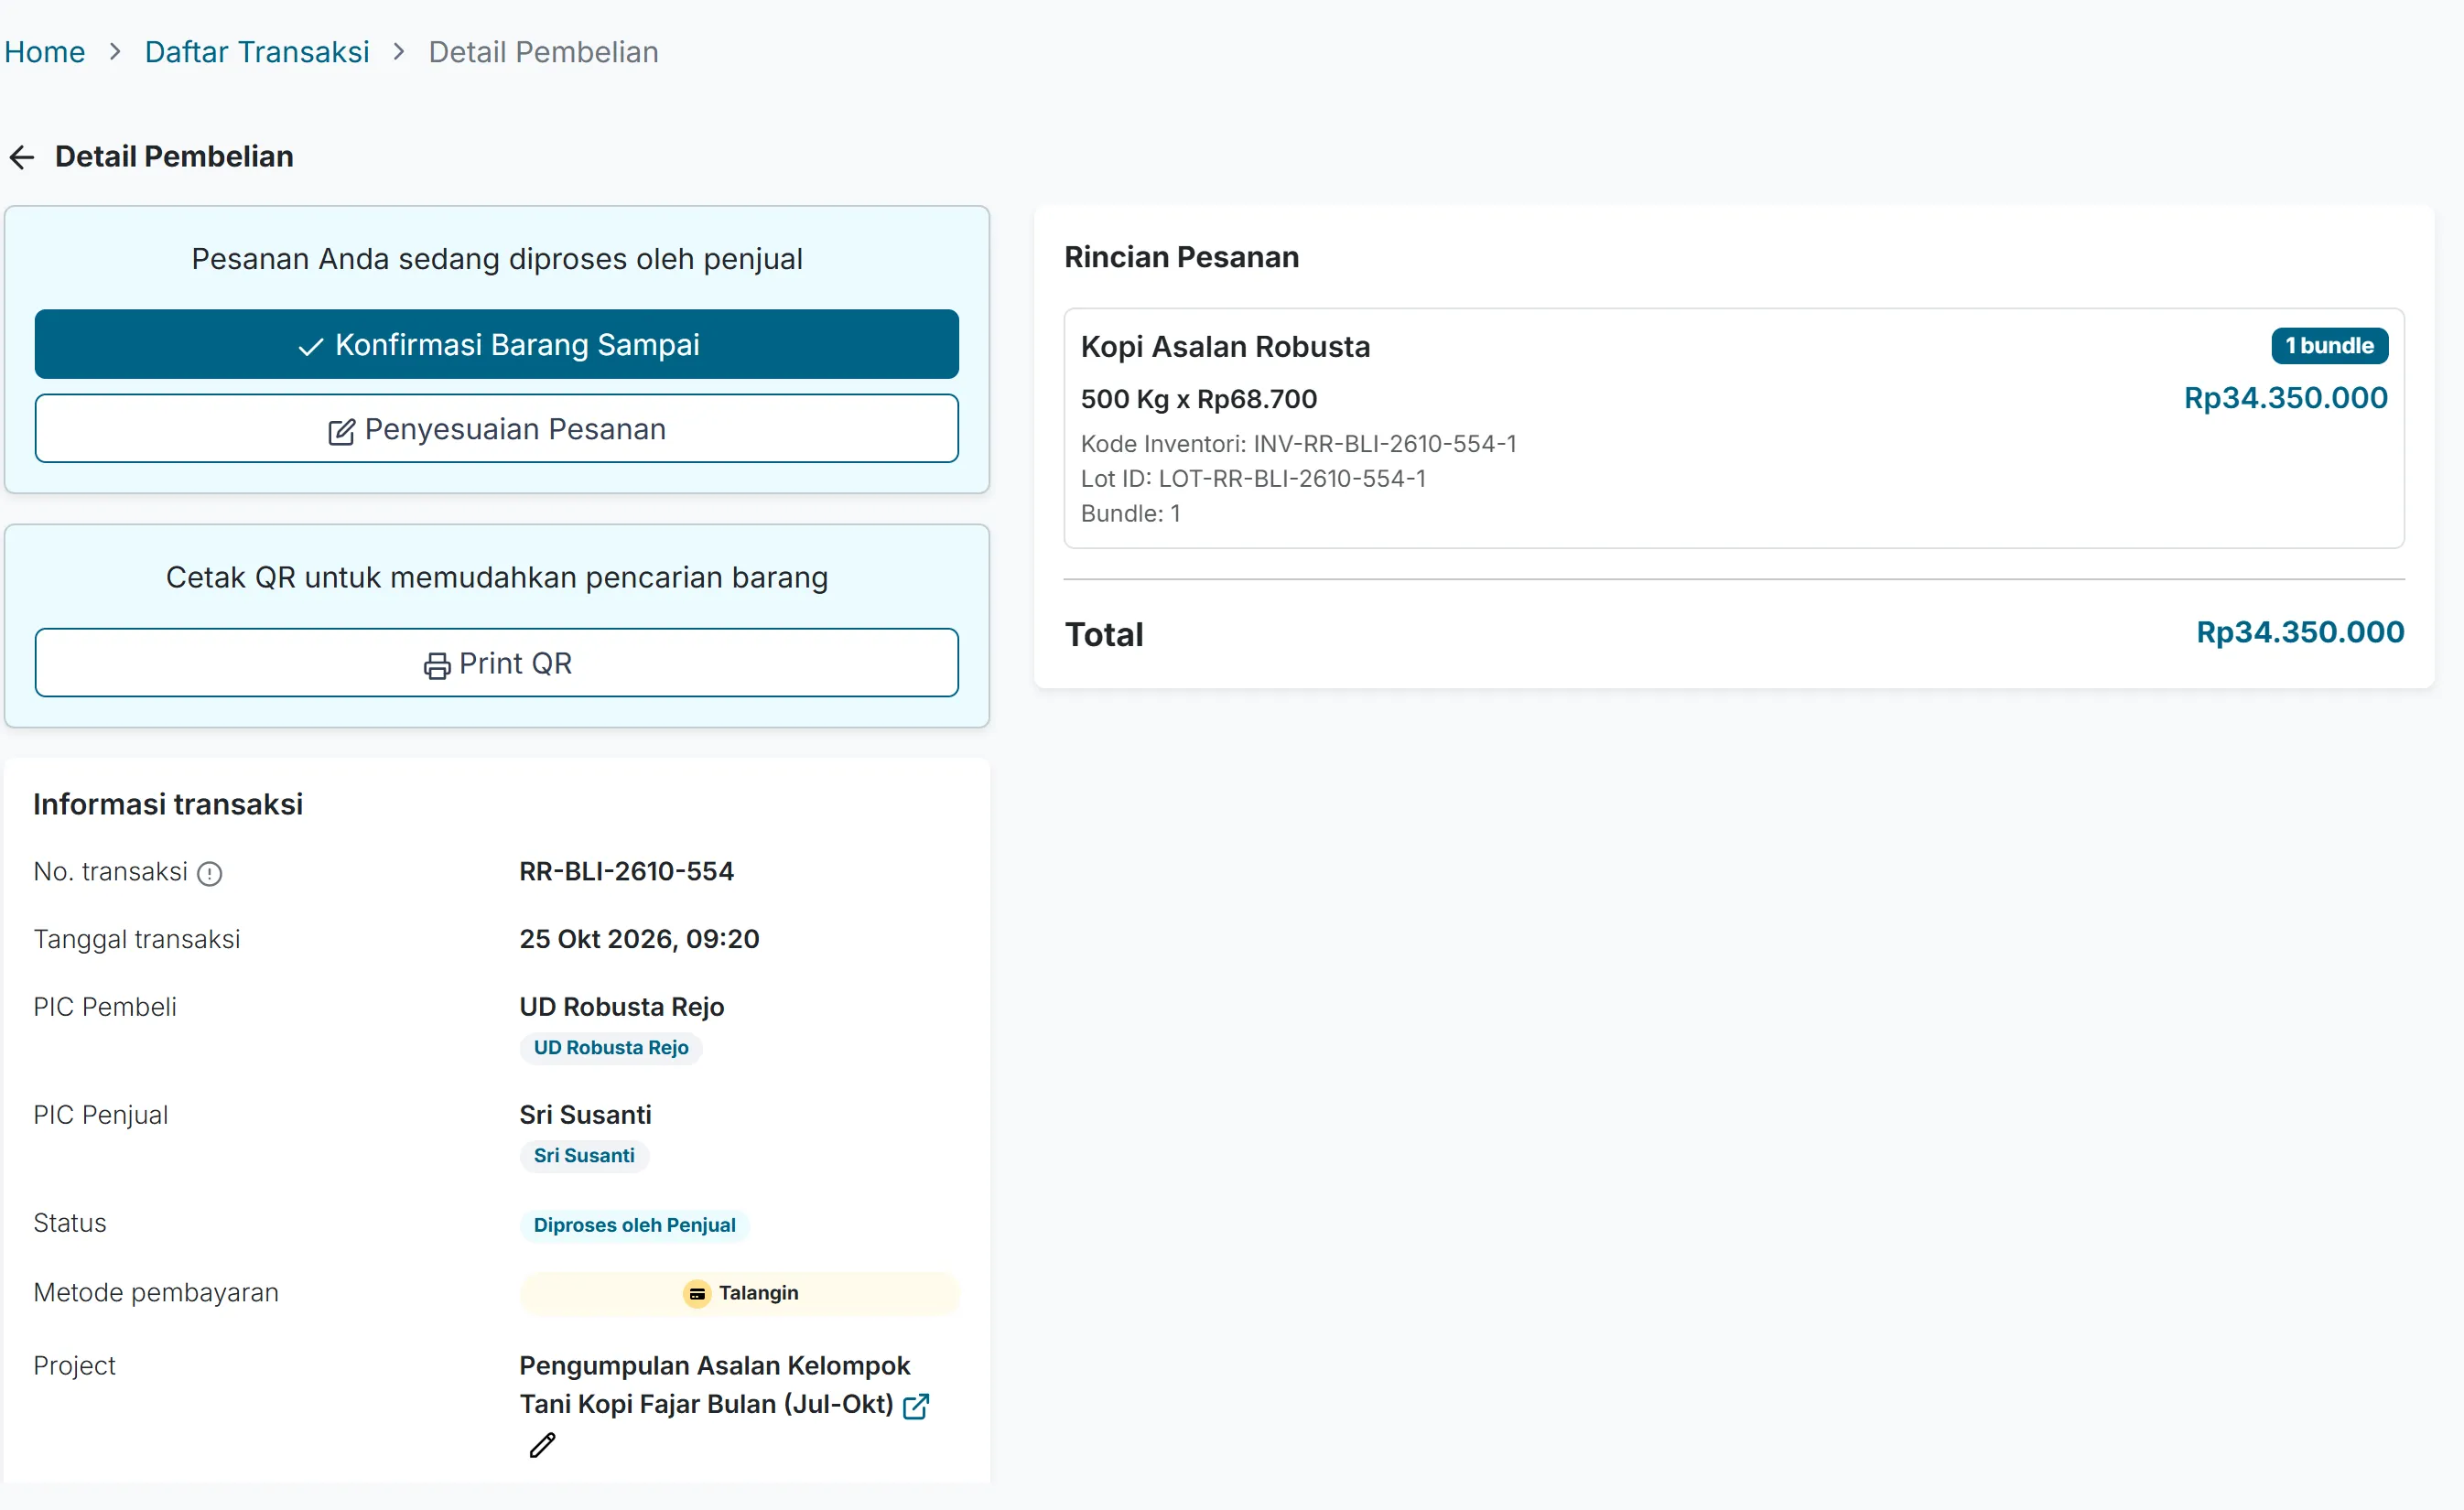Open the project external link icon
The image size is (2464, 1510).
click(x=916, y=1406)
